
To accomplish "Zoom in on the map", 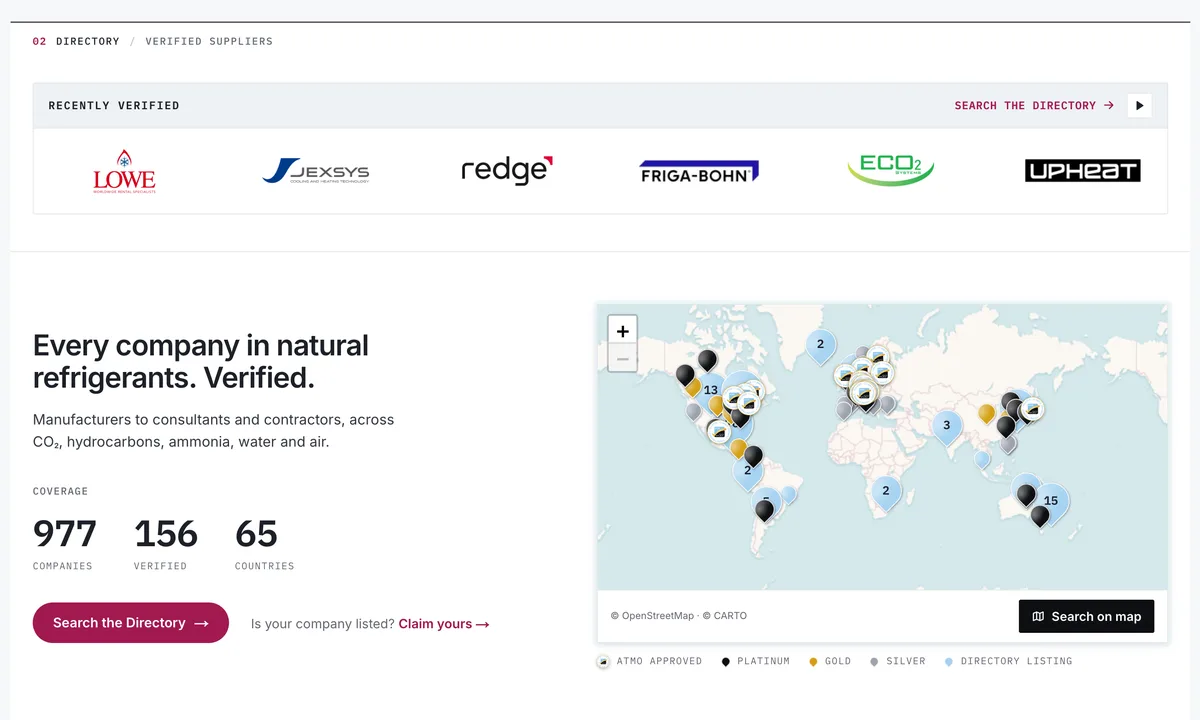I will tap(623, 331).
